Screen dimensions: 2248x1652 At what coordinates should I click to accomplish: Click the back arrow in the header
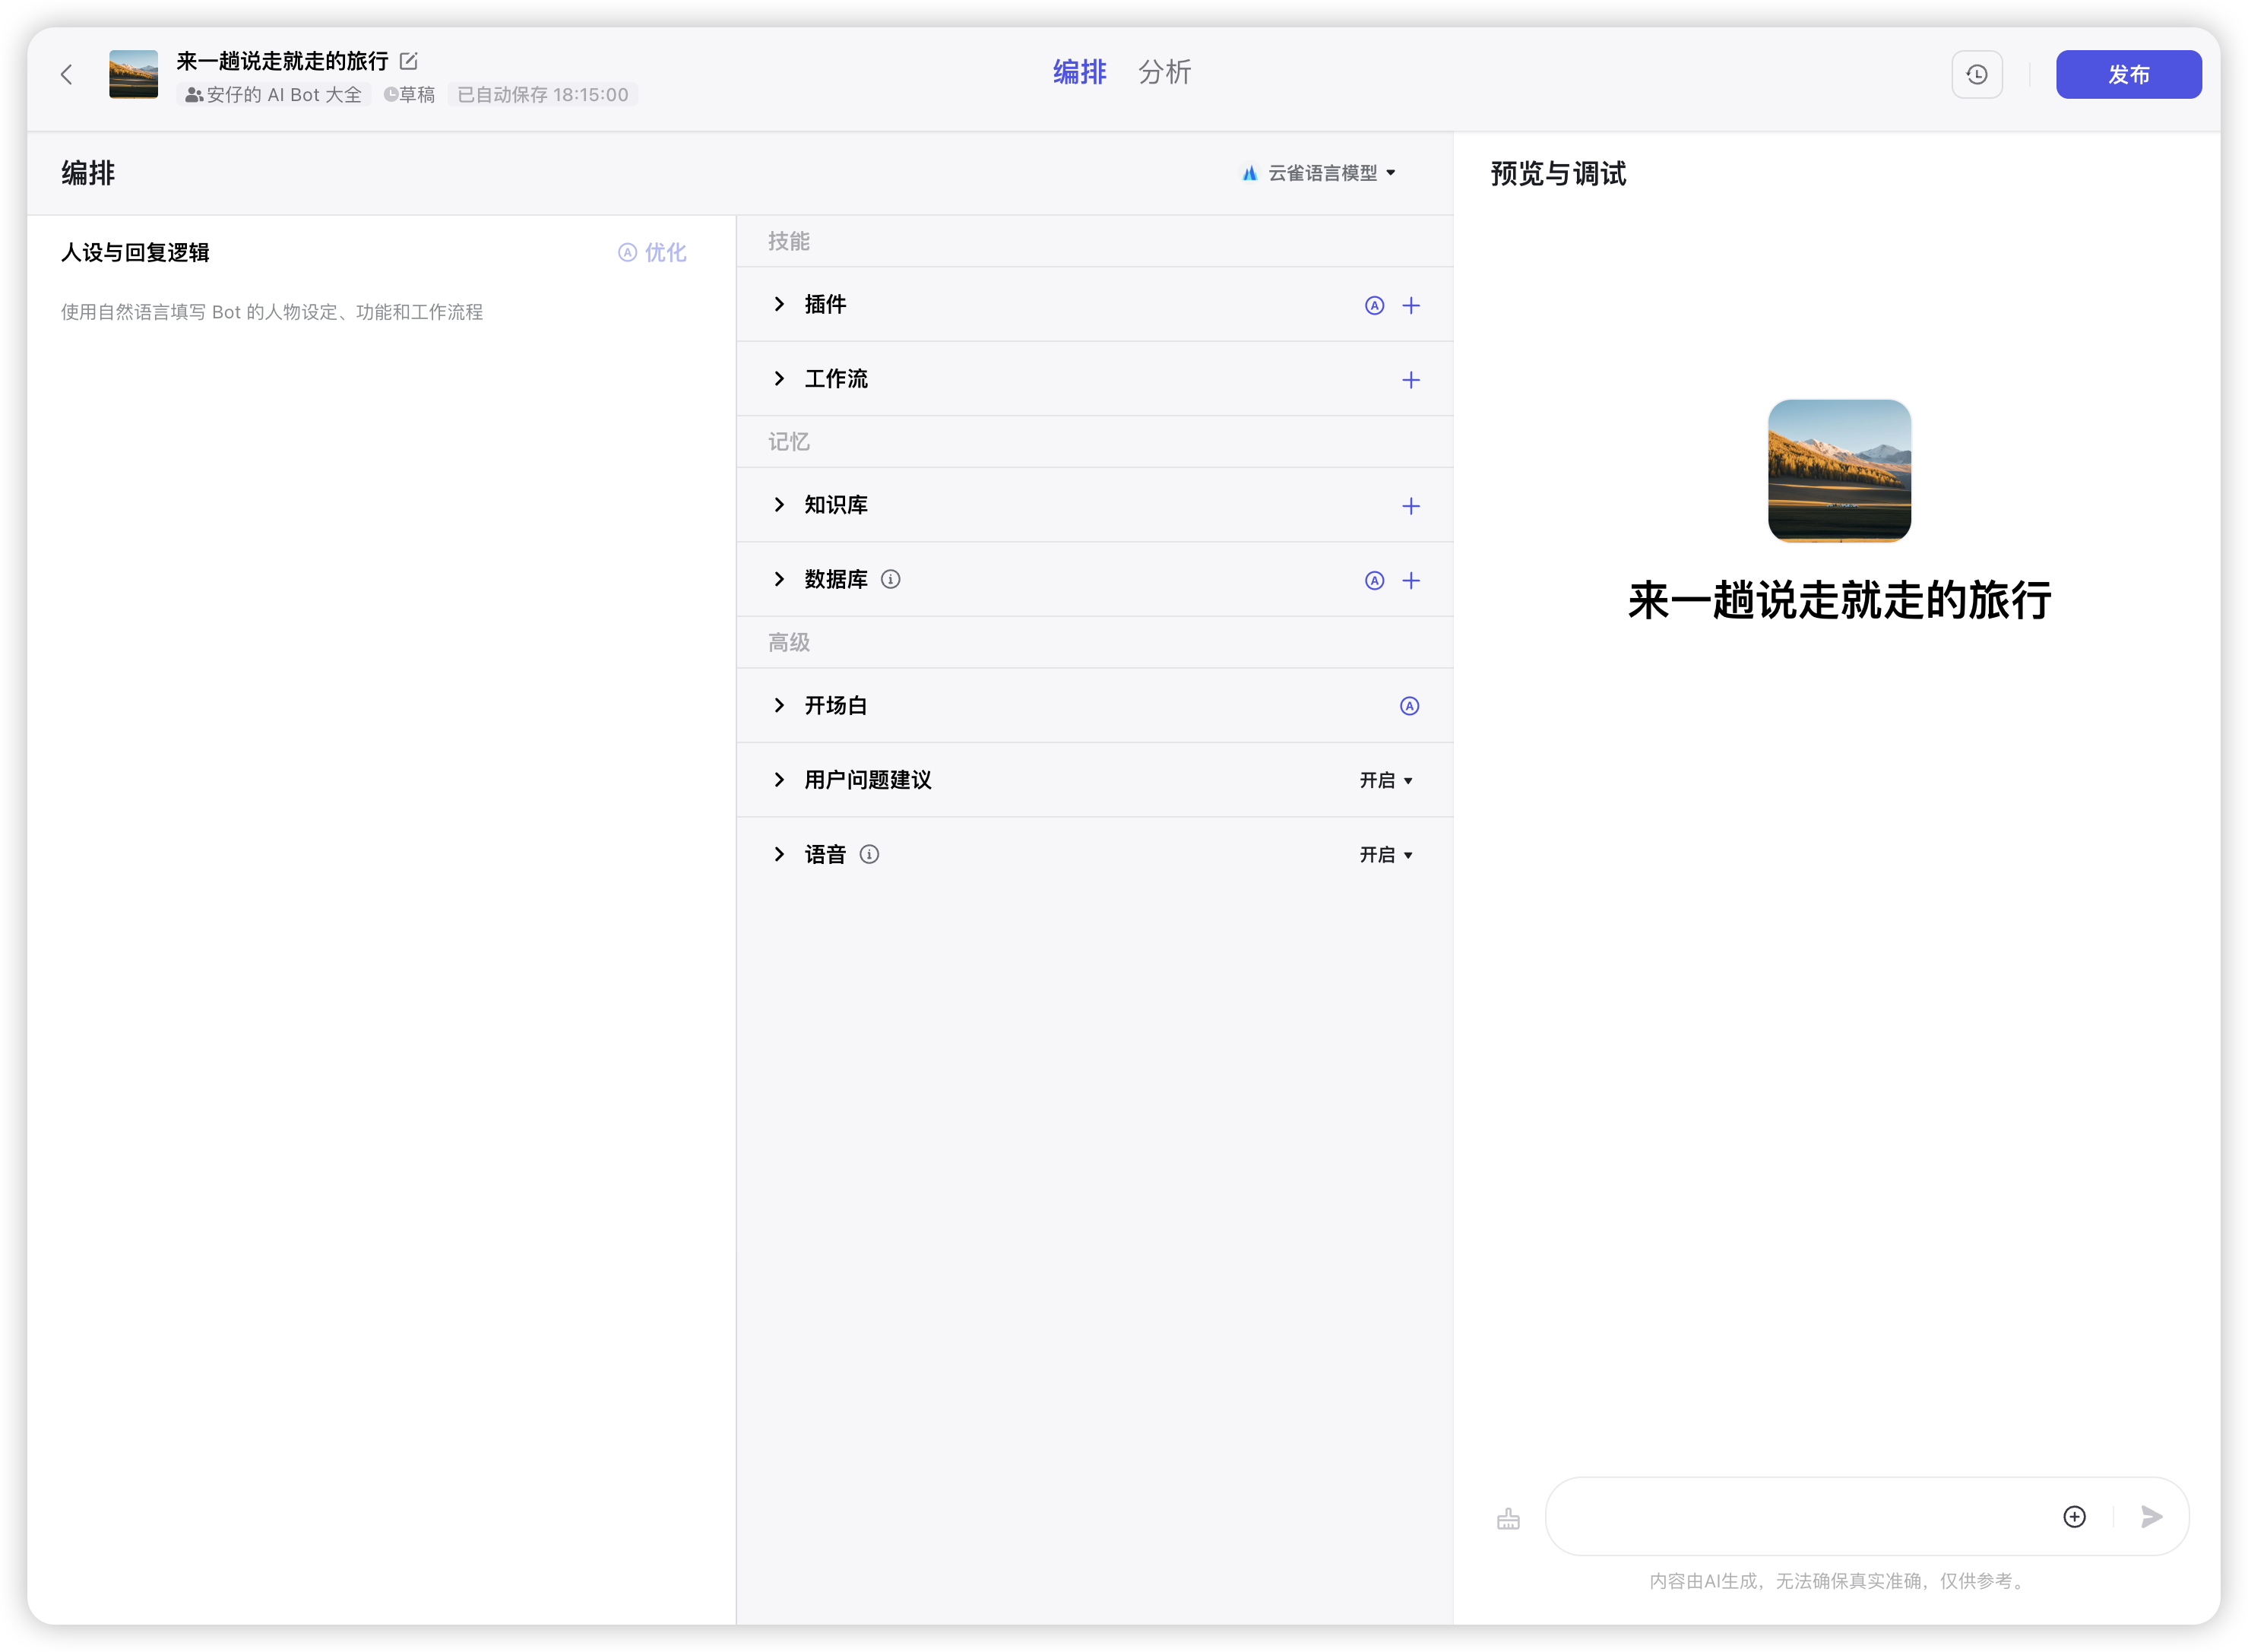(x=67, y=75)
